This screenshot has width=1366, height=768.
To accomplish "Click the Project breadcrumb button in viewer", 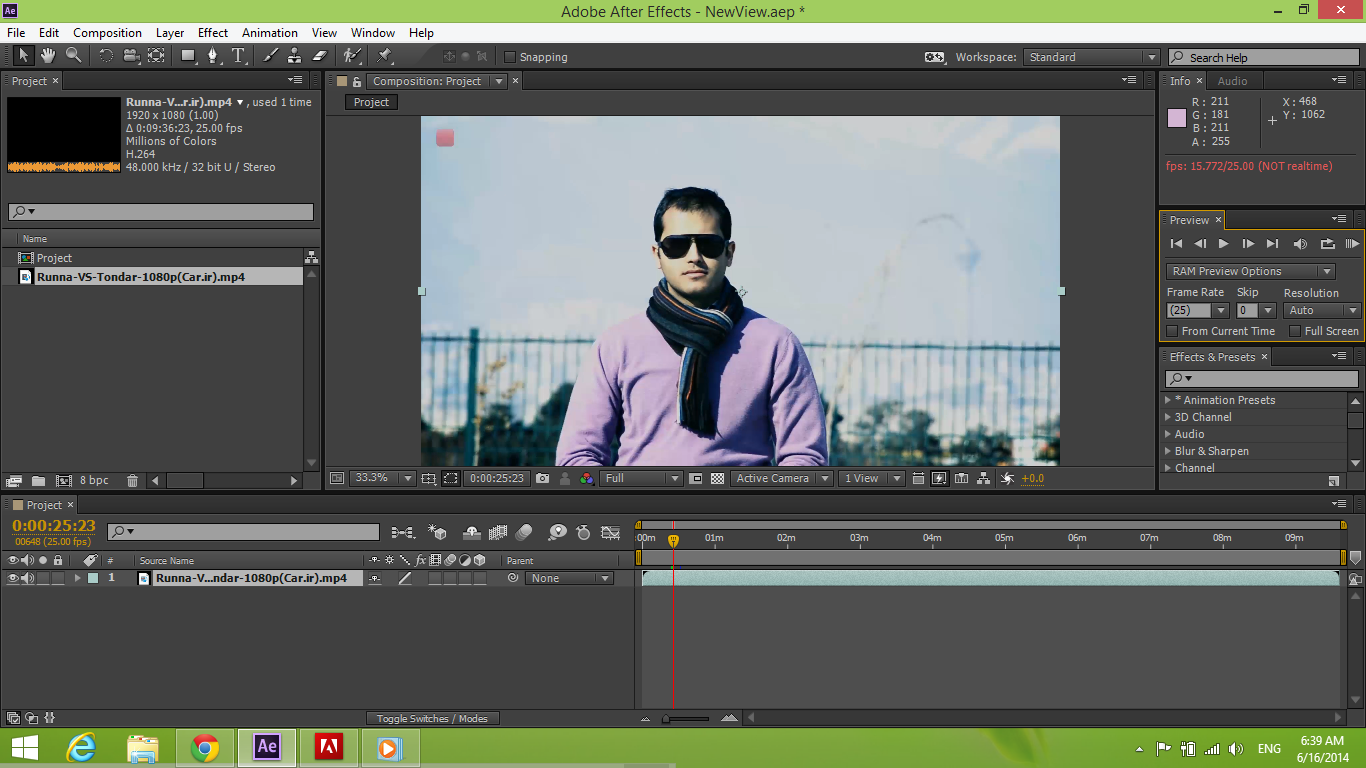I will click(x=371, y=102).
